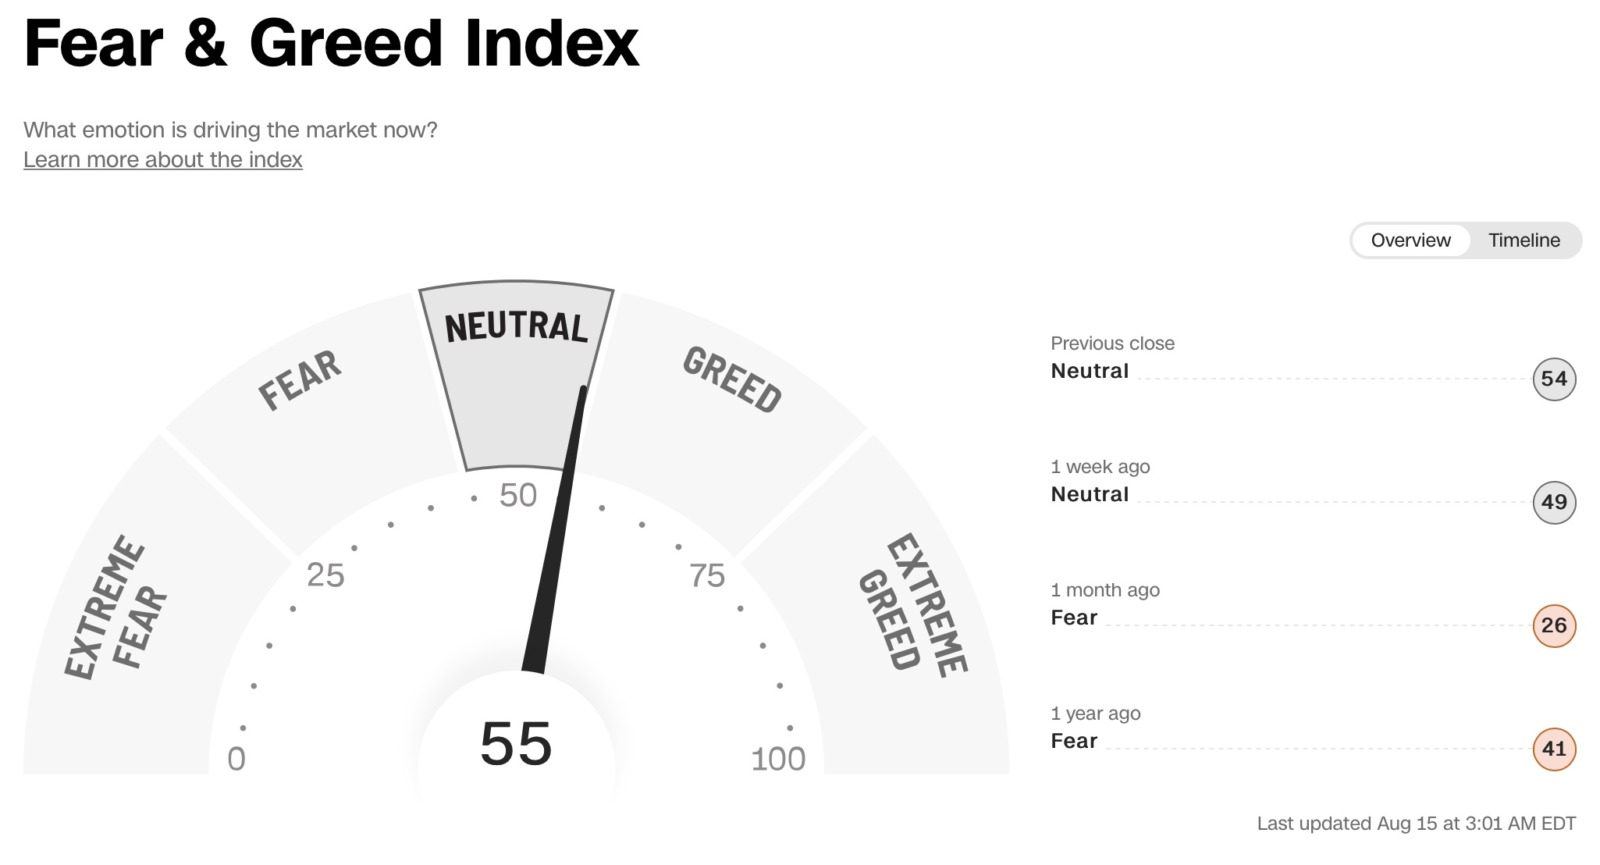The image size is (1600, 865).
Task: Click the Previous close Neutral label
Action: click(1089, 371)
